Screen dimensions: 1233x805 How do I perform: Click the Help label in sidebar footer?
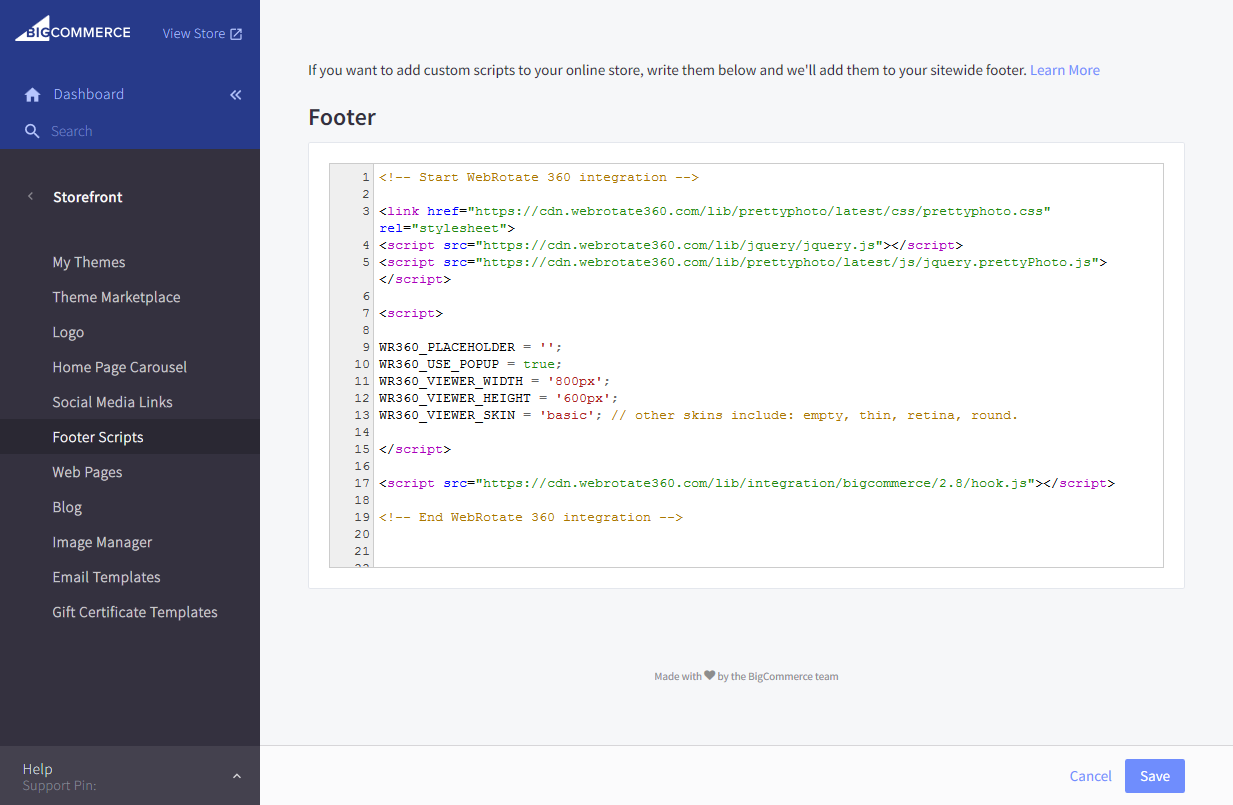click(x=37, y=769)
